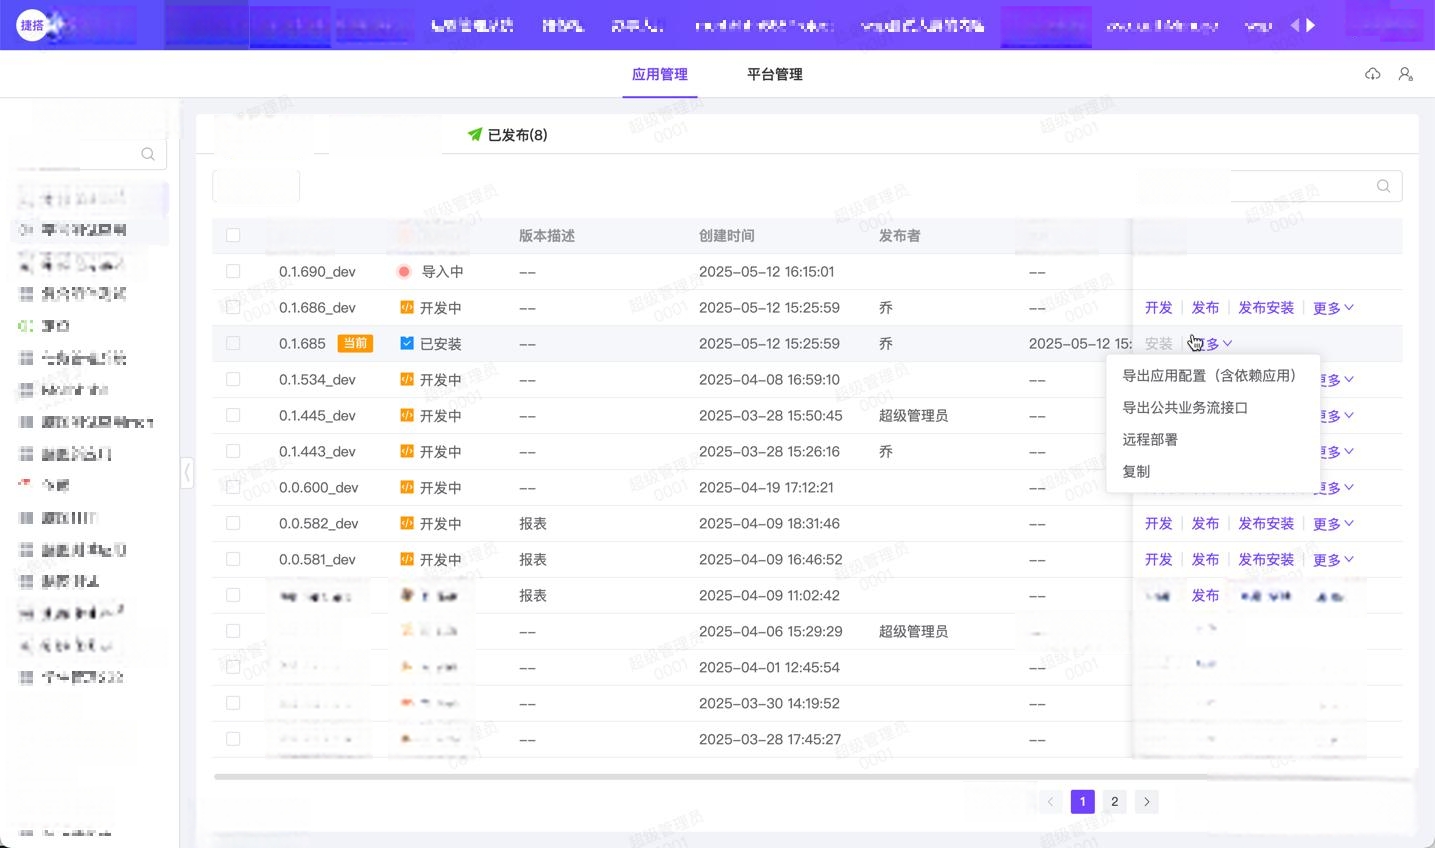Go to previous page with the left chevron
Viewport: 1435px width, 848px height.
[1050, 802]
